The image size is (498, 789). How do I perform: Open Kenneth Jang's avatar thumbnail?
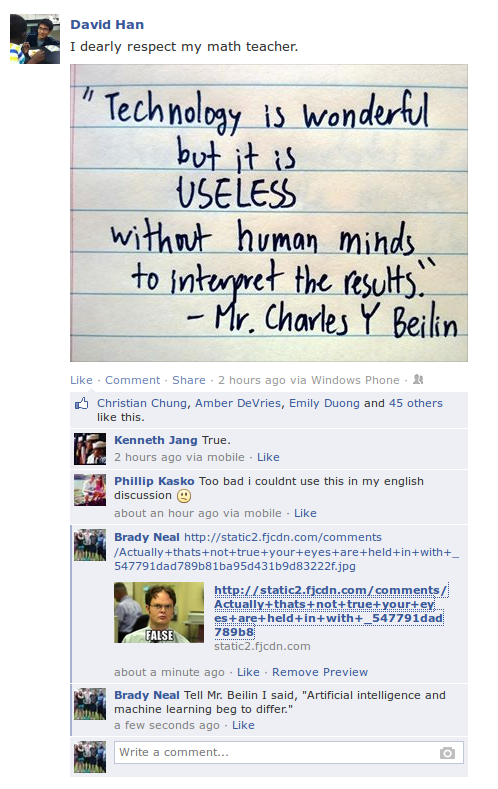[x=90, y=449]
